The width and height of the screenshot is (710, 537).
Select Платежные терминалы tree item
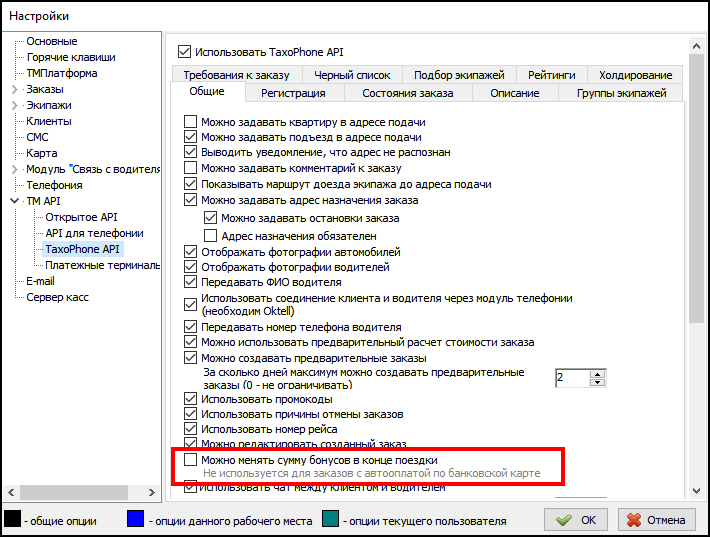102,265
